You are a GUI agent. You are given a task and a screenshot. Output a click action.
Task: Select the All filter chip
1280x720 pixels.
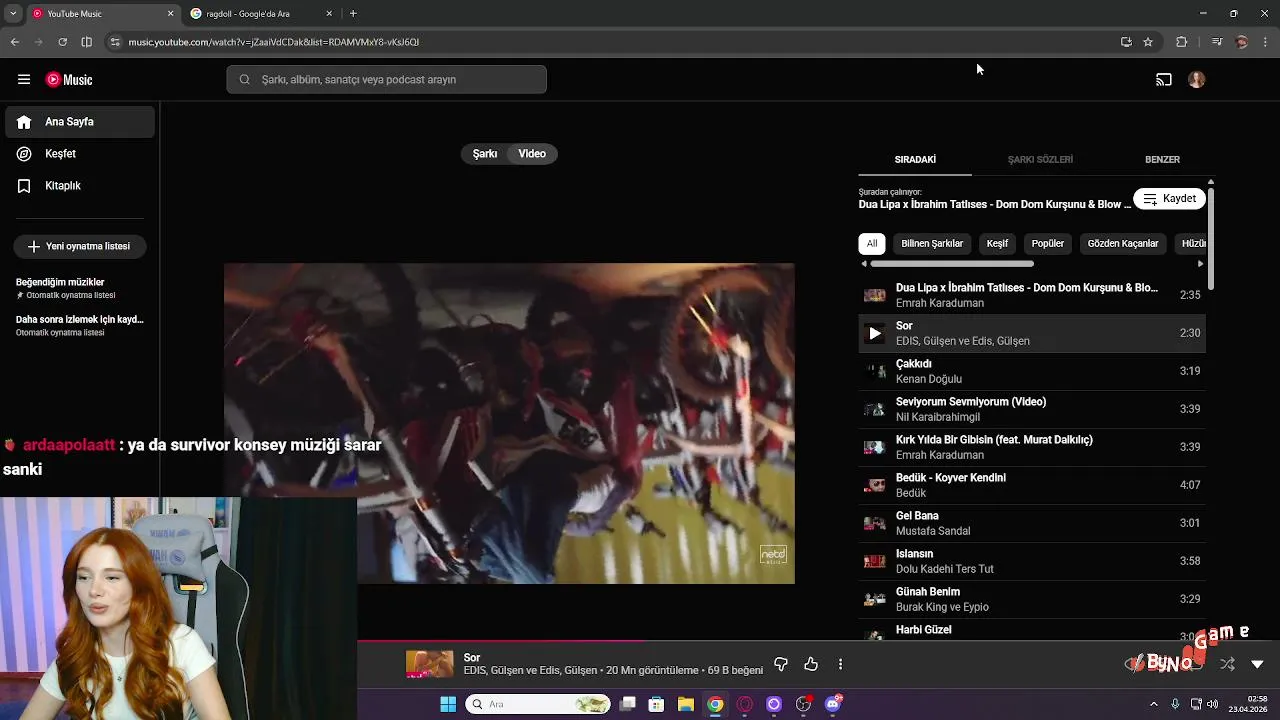(x=872, y=244)
